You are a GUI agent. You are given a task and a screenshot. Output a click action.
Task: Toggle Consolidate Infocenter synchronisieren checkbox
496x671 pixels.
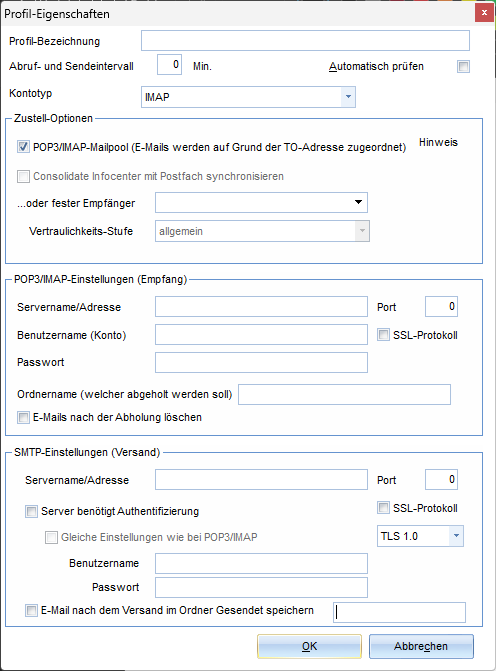(x=23, y=176)
